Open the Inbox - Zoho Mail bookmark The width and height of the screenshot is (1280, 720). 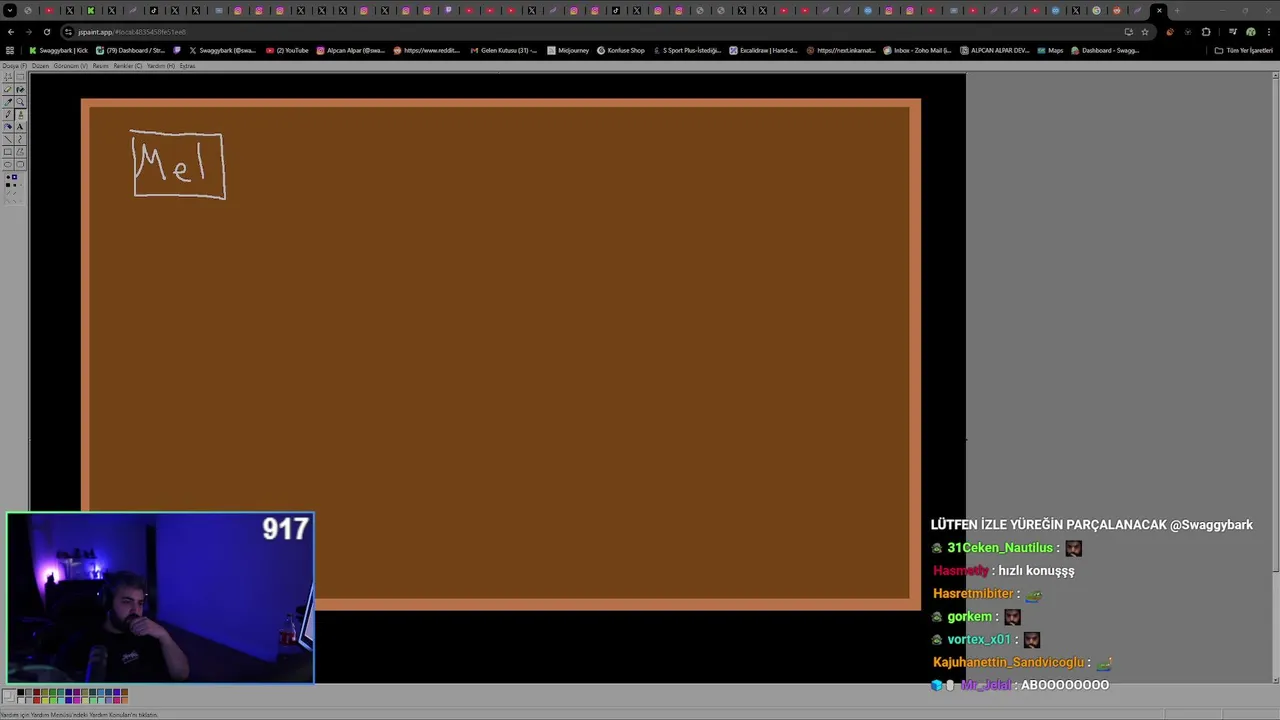pyautogui.click(x=917, y=50)
